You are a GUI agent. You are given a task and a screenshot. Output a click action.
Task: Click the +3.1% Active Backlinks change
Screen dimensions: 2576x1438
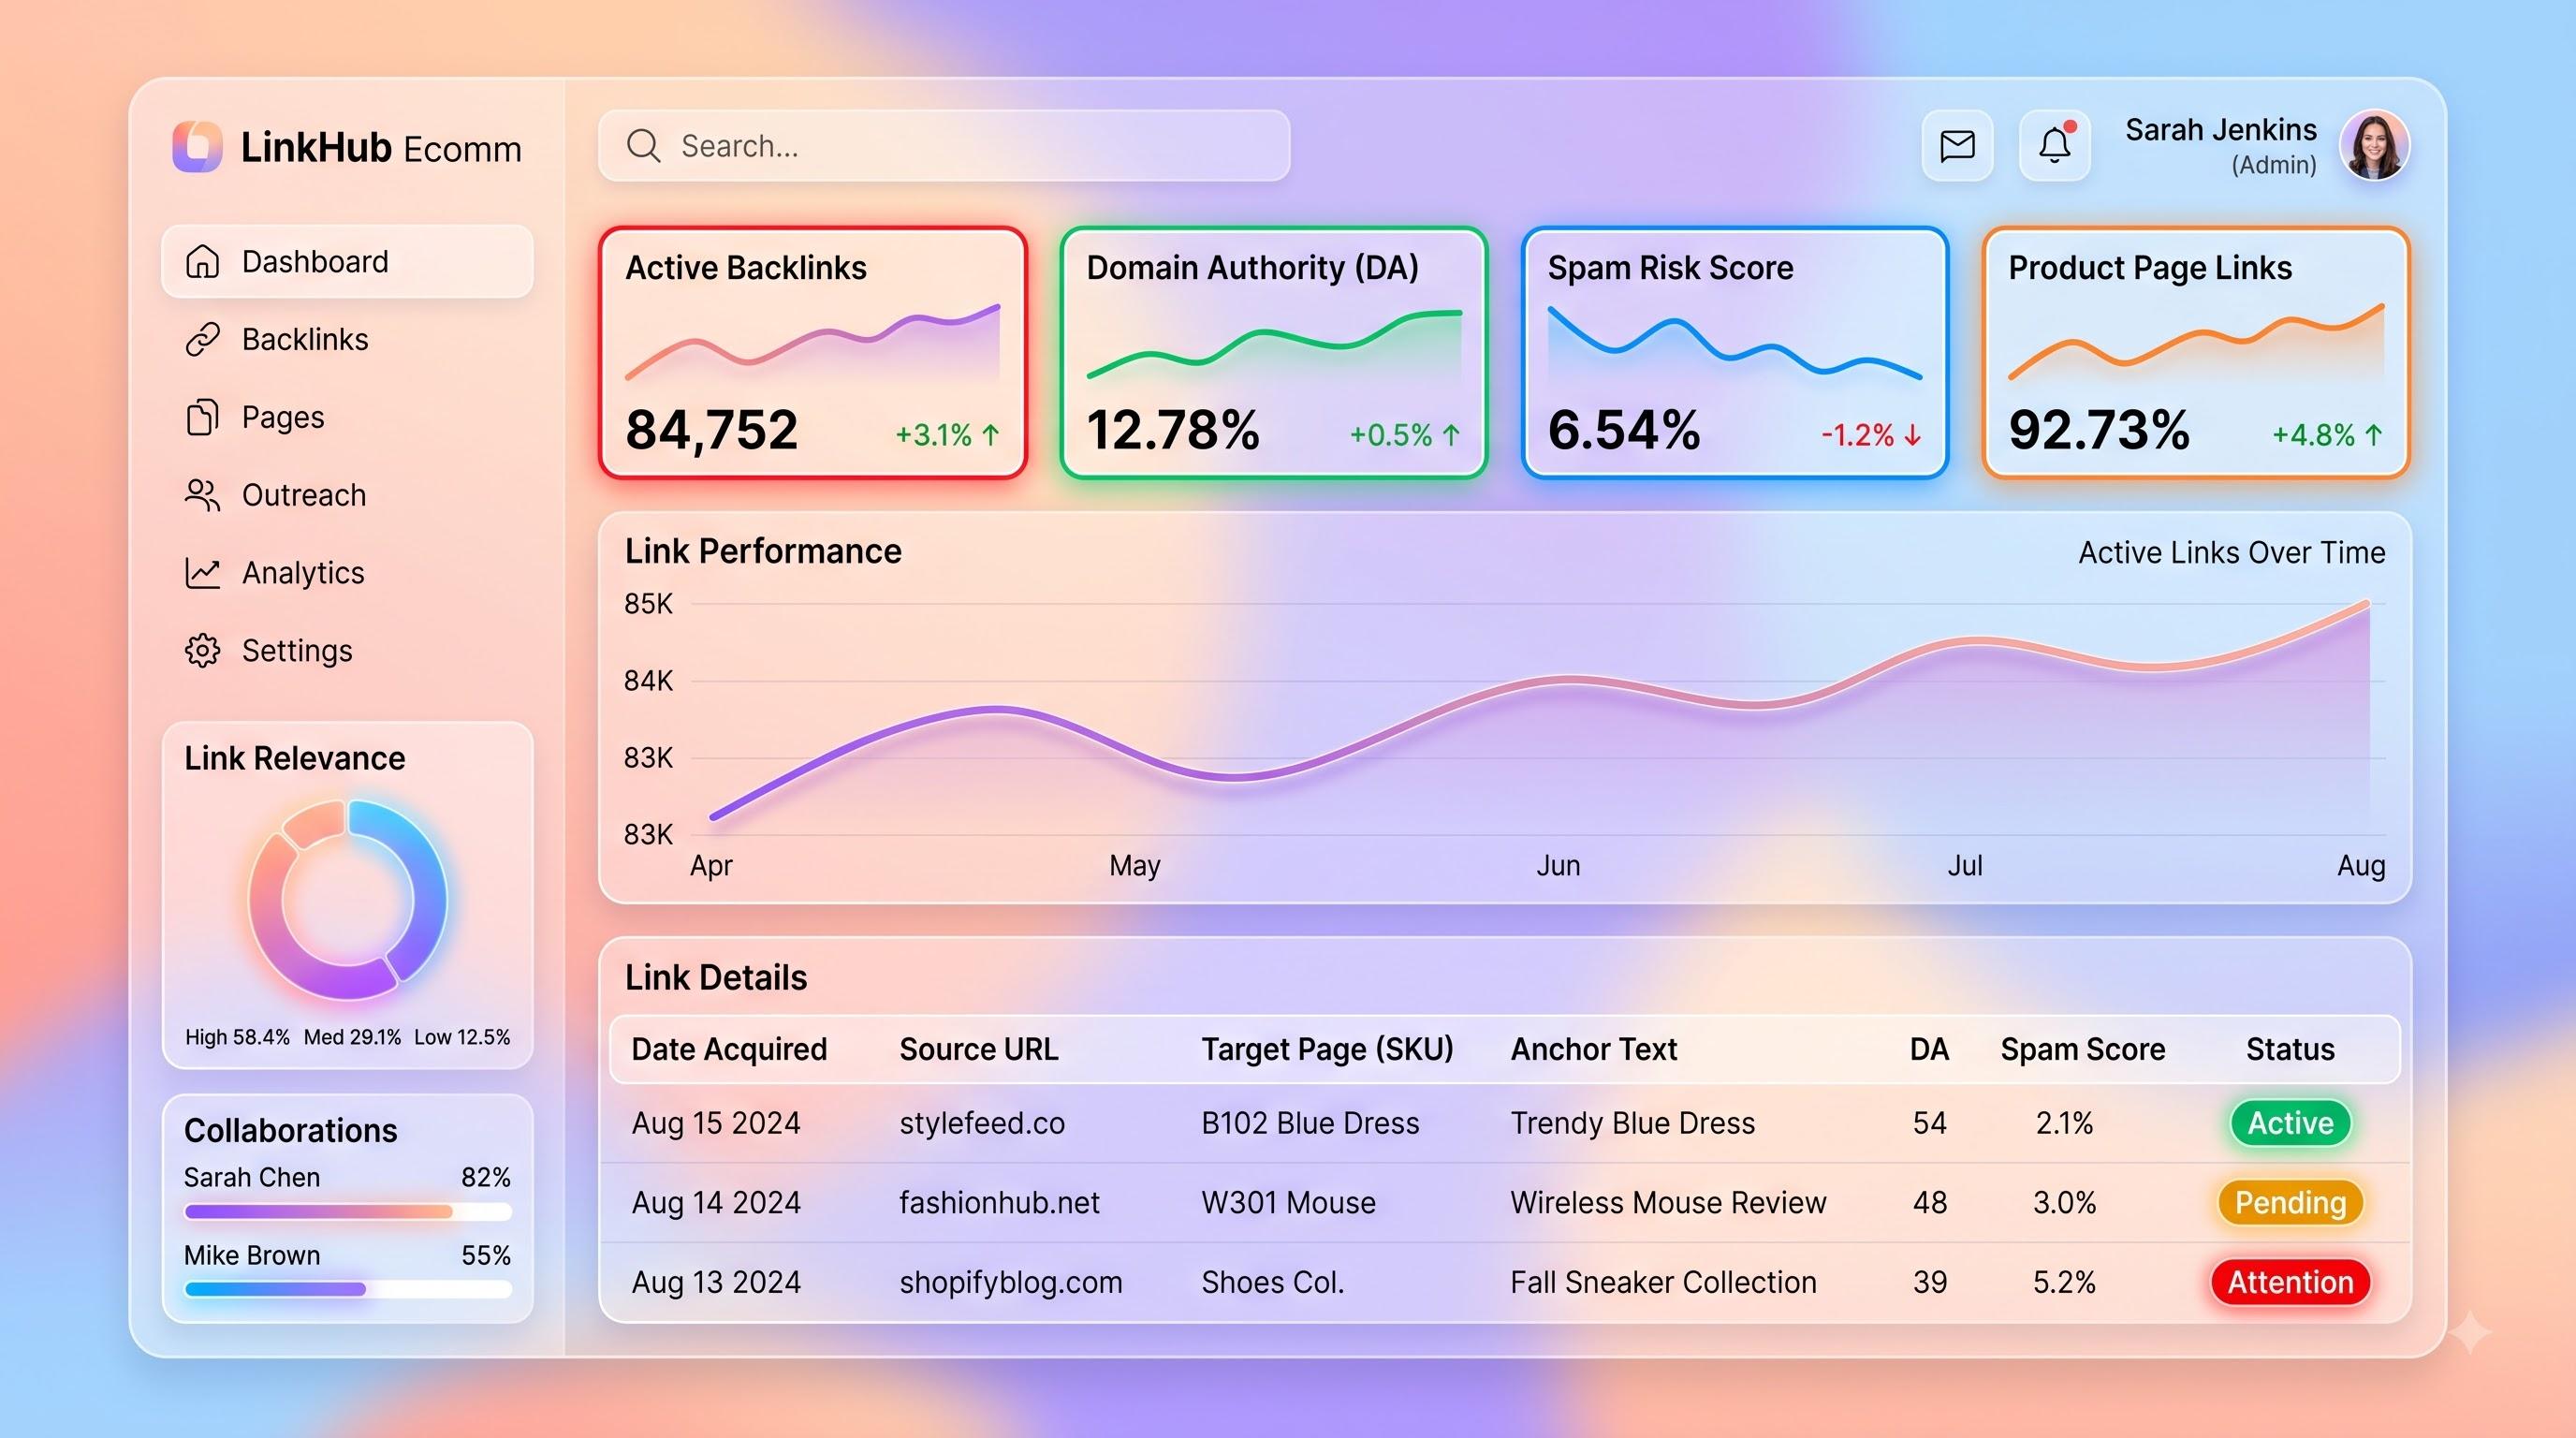946,435
